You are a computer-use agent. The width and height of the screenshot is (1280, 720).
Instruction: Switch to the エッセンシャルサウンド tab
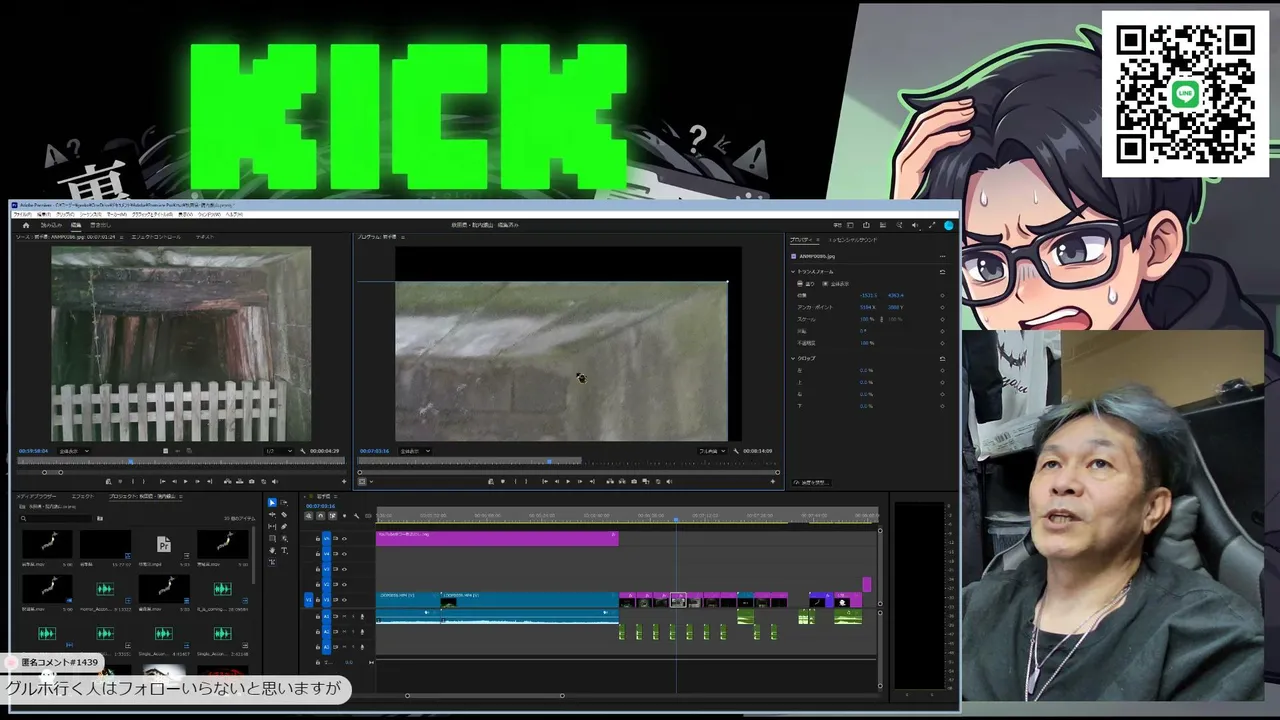[x=853, y=240]
